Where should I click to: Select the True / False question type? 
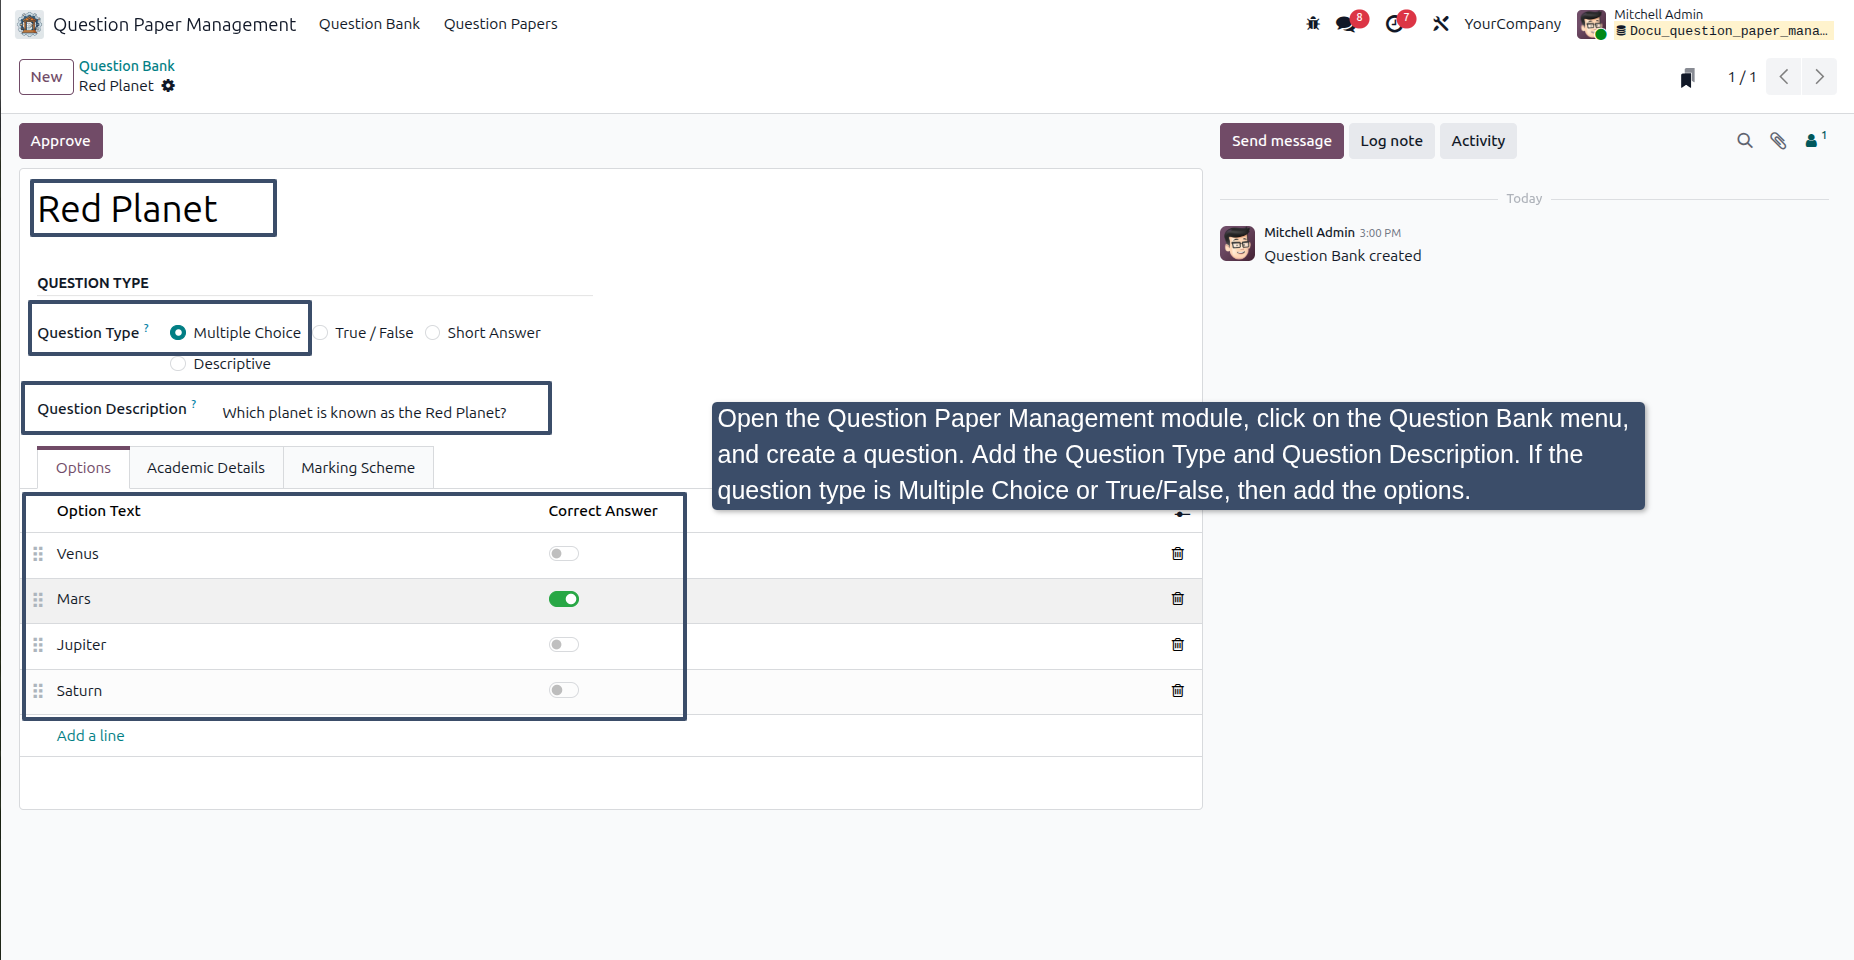click(x=321, y=333)
